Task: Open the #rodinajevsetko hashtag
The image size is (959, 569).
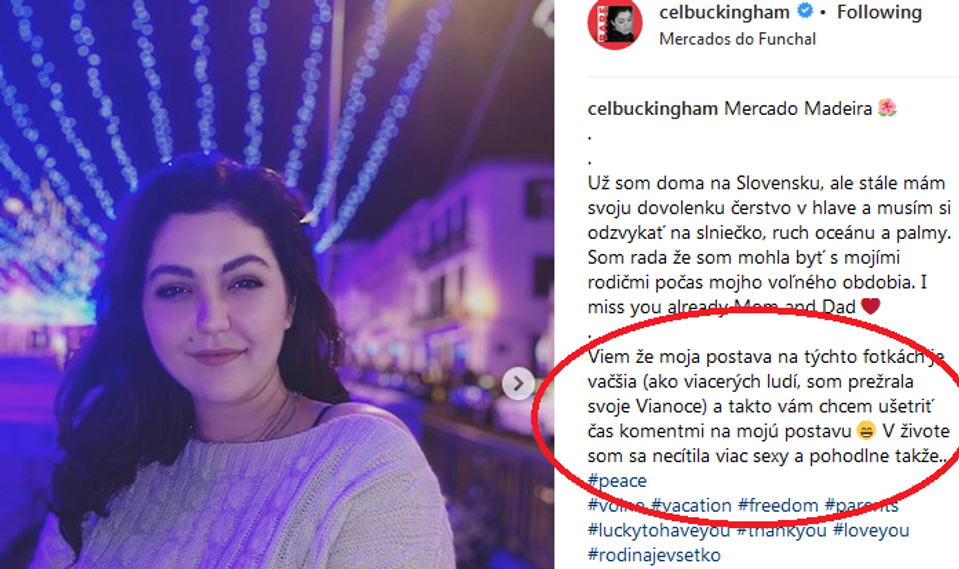Action: [x=654, y=556]
